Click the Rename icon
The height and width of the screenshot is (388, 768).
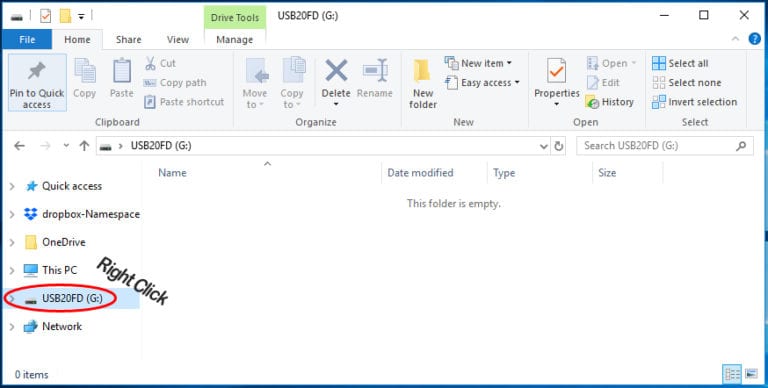(375, 70)
